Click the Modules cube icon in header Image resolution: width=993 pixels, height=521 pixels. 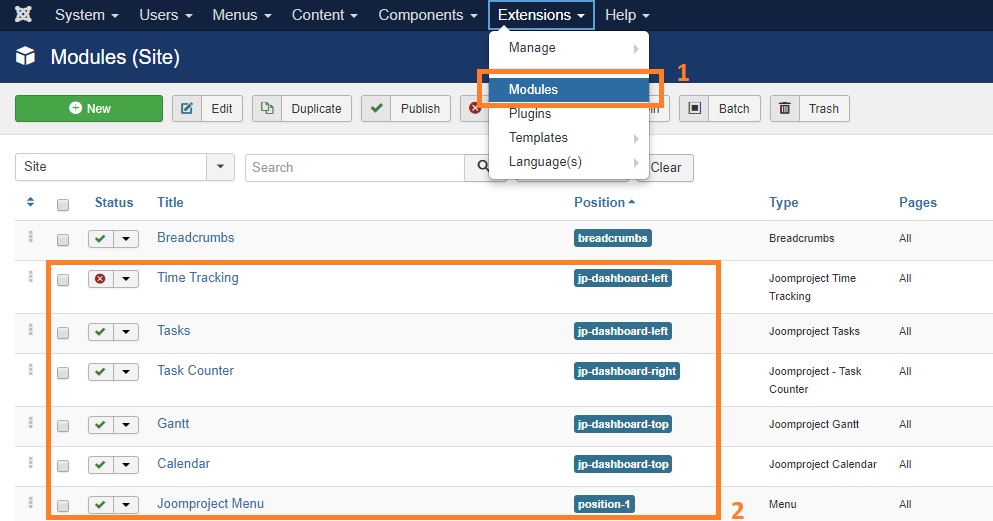tap(25, 56)
